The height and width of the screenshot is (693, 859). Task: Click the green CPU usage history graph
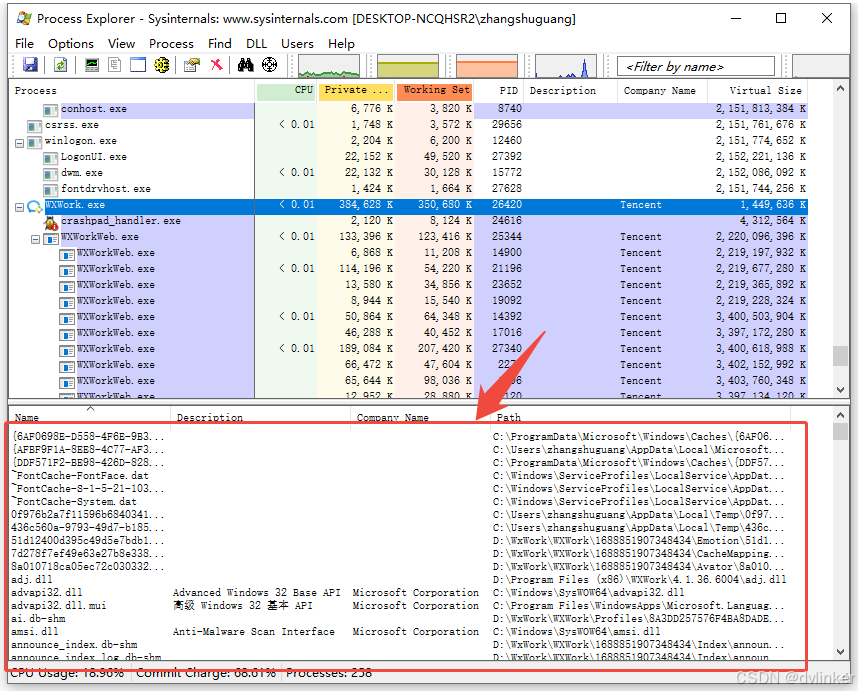(x=329, y=66)
